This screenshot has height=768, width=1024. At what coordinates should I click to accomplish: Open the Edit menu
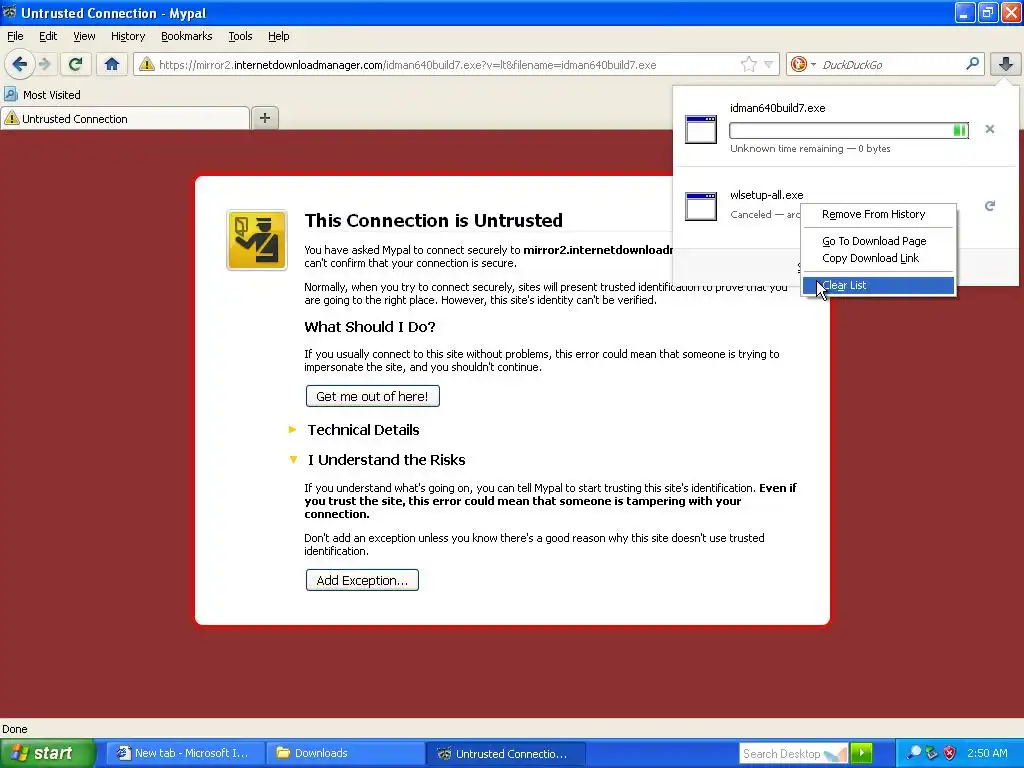pyautogui.click(x=48, y=36)
